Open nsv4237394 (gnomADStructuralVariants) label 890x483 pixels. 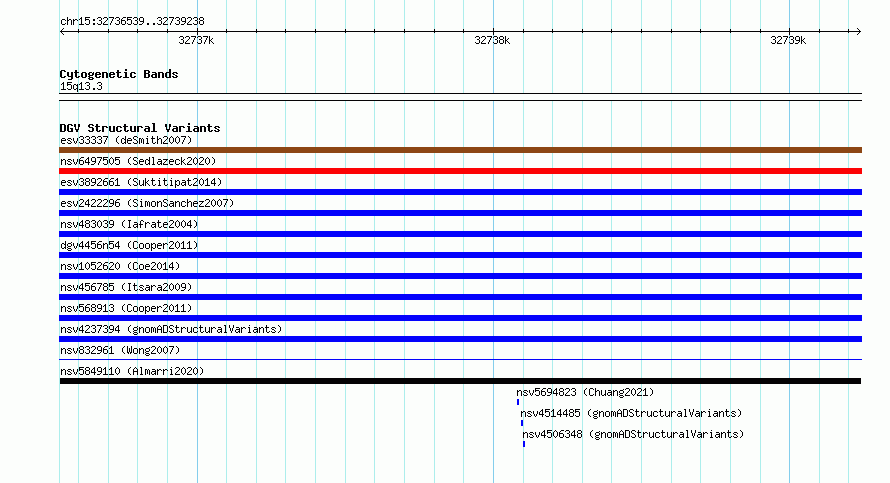click(171, 329)
